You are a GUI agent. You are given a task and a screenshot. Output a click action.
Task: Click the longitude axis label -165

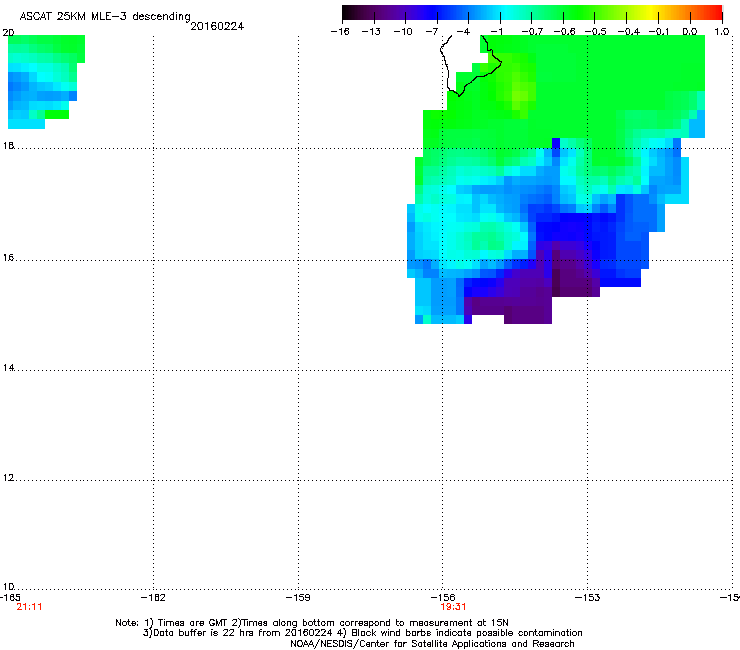[10, 597]
